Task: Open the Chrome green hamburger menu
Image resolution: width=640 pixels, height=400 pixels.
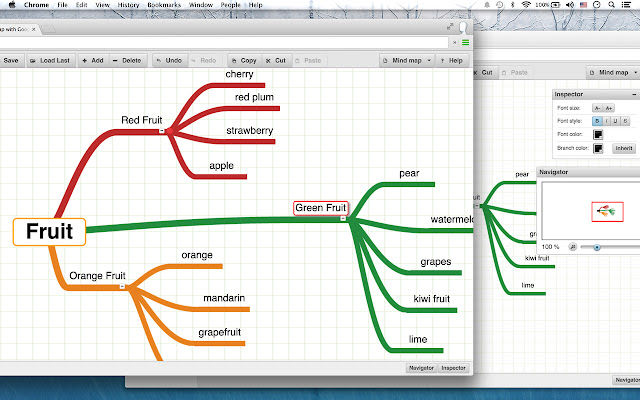Action: coord(465,42)
